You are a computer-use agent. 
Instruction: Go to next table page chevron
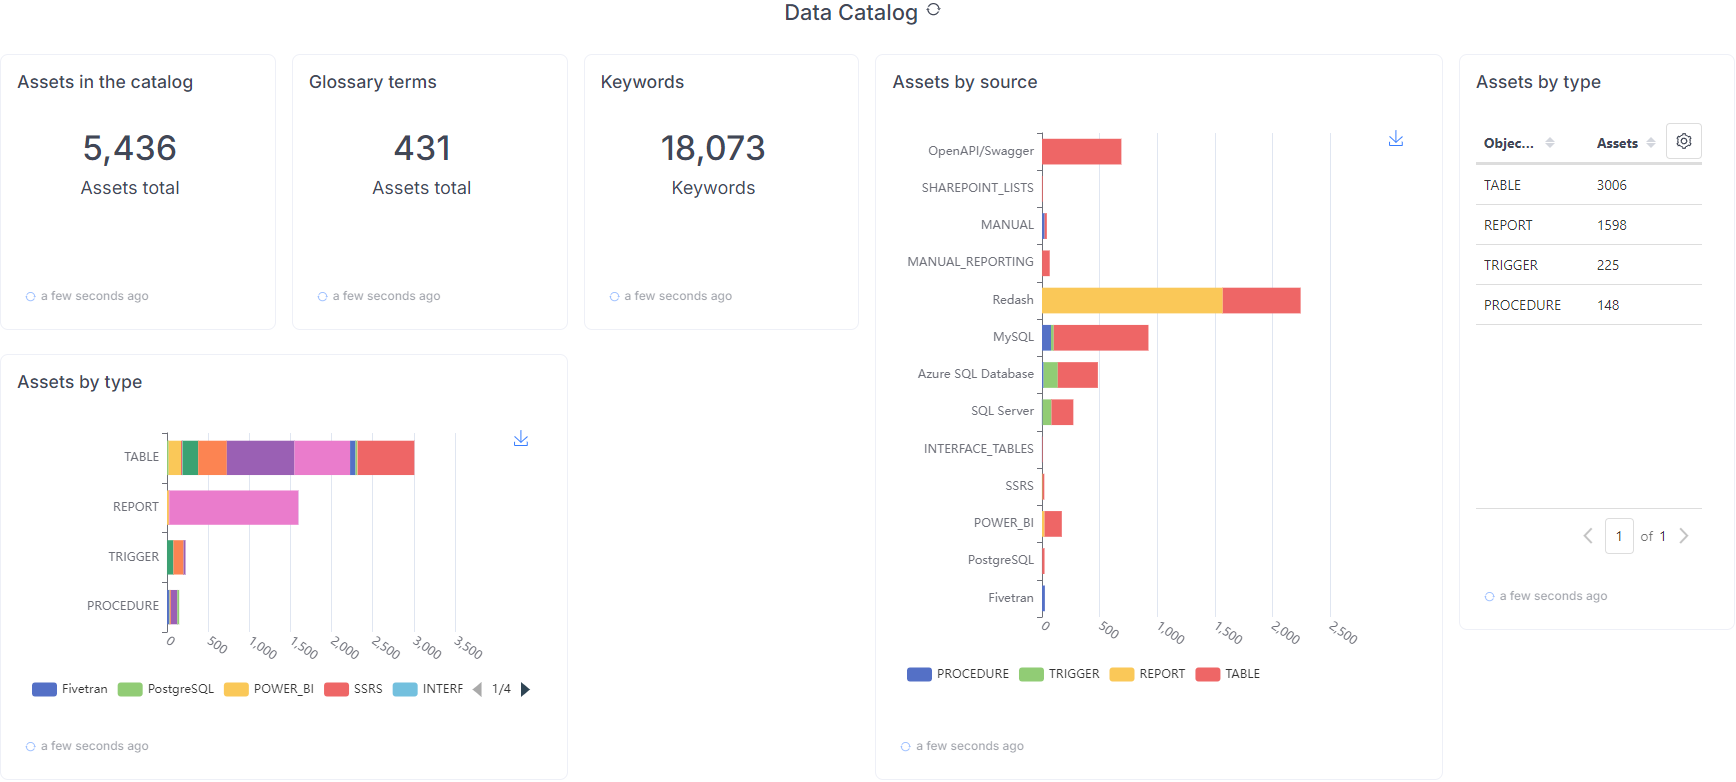coord(1684,536)
